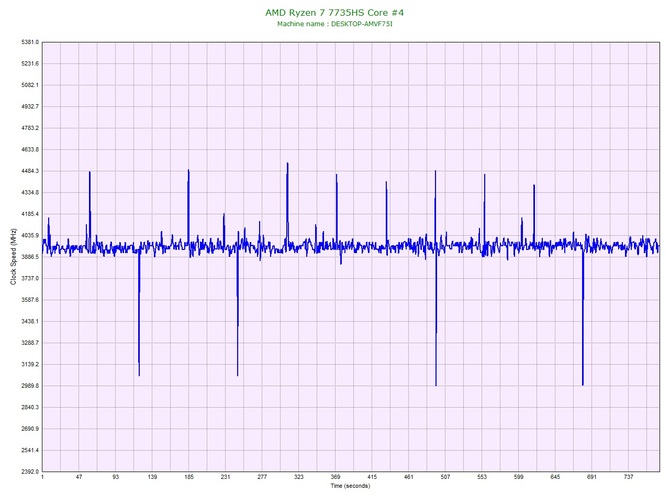Viewport: 670px width, 503px height.
Task: Click the x-axis tick label 691
Action: tap(592, 477)
